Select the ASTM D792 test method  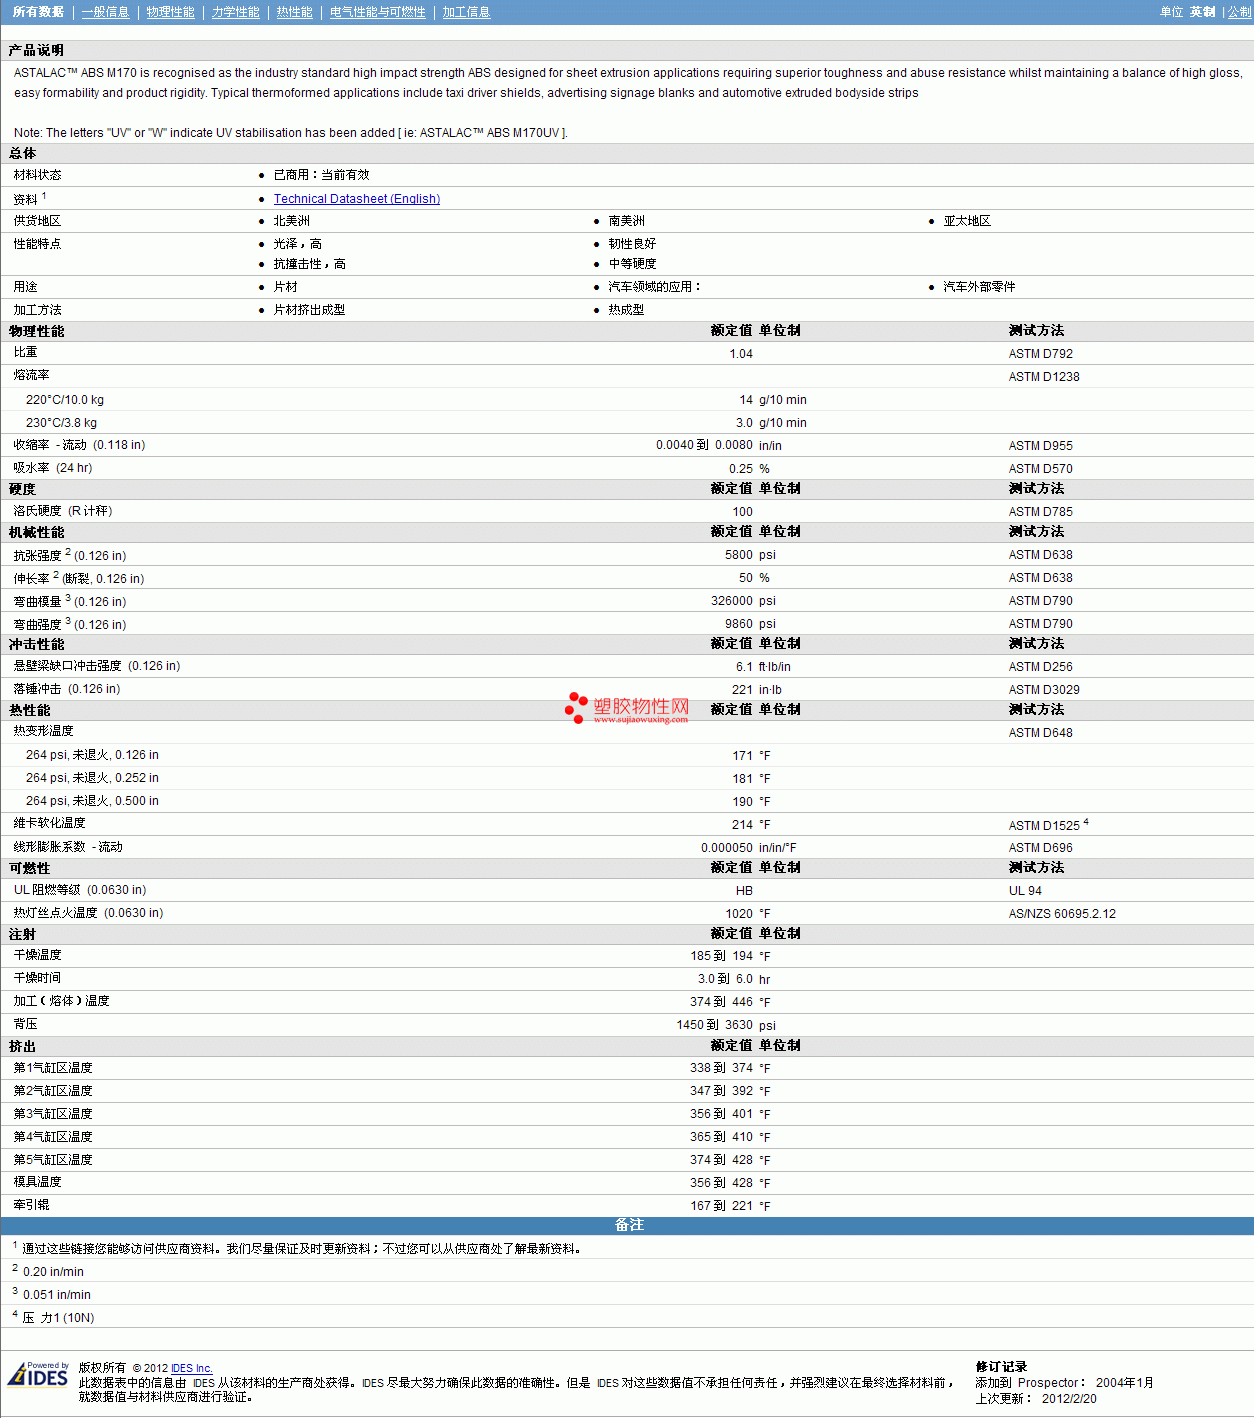pos(1041,354)
